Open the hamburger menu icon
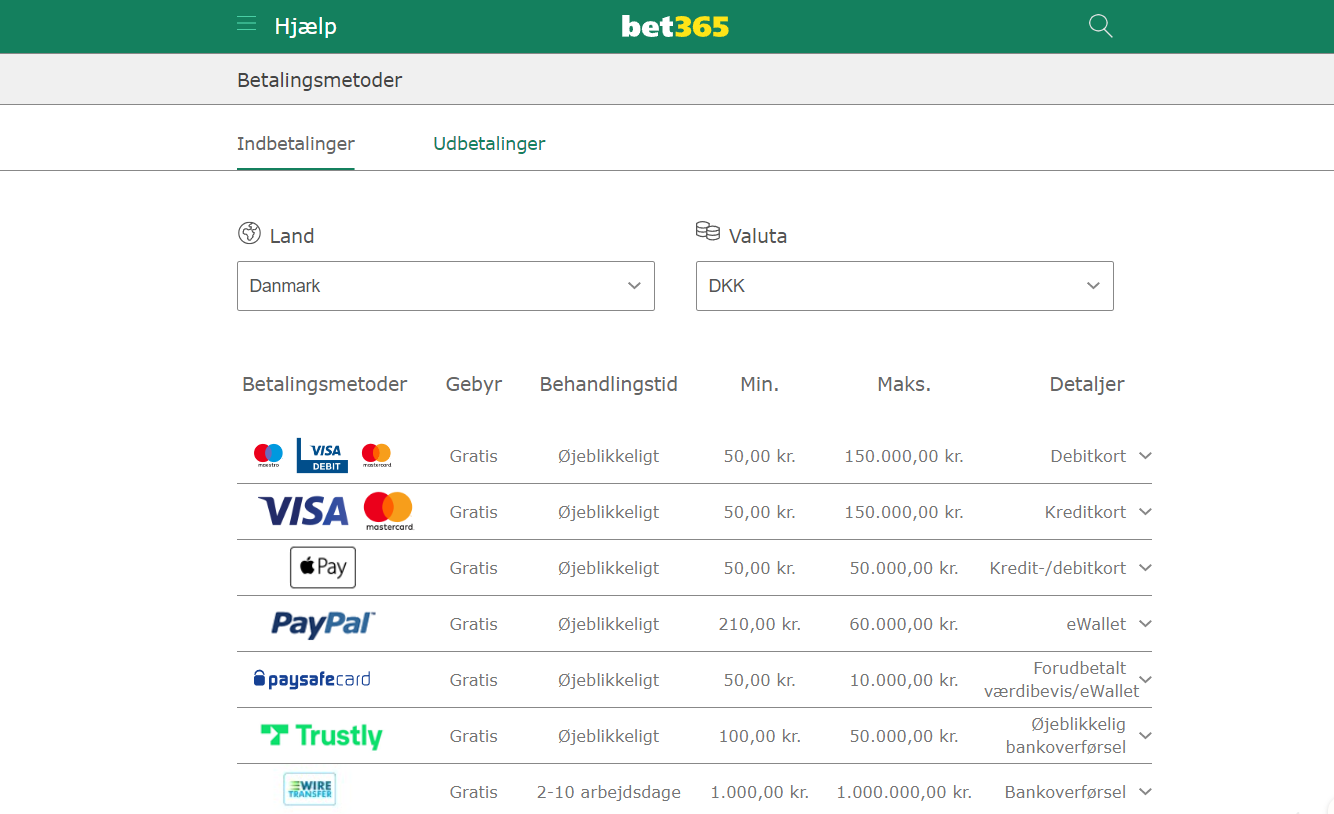Viewport: 1334px width, 814px height. click(x=246, y=24)
